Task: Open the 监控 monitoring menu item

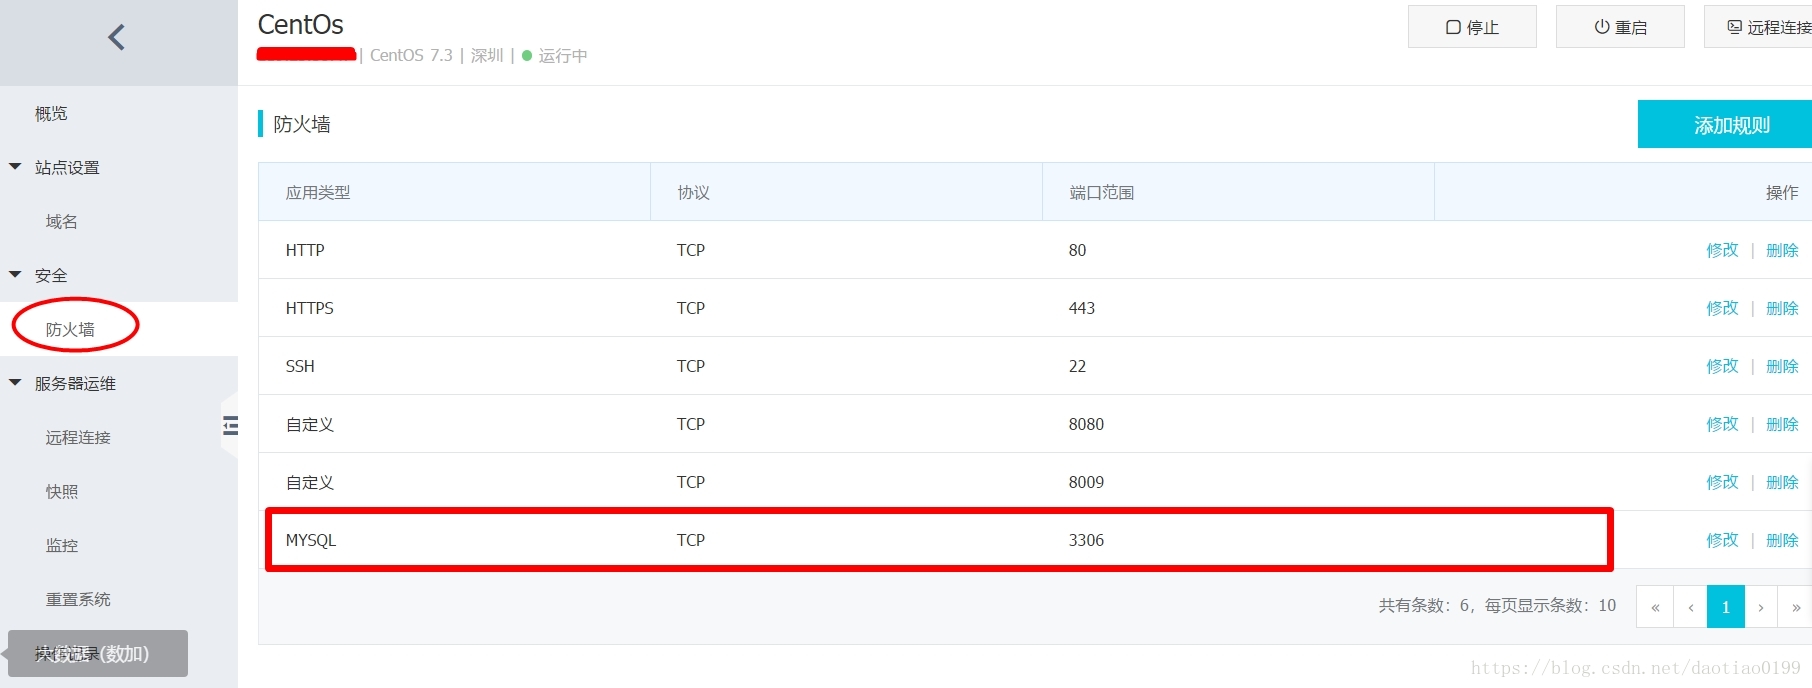Action: 61,545
